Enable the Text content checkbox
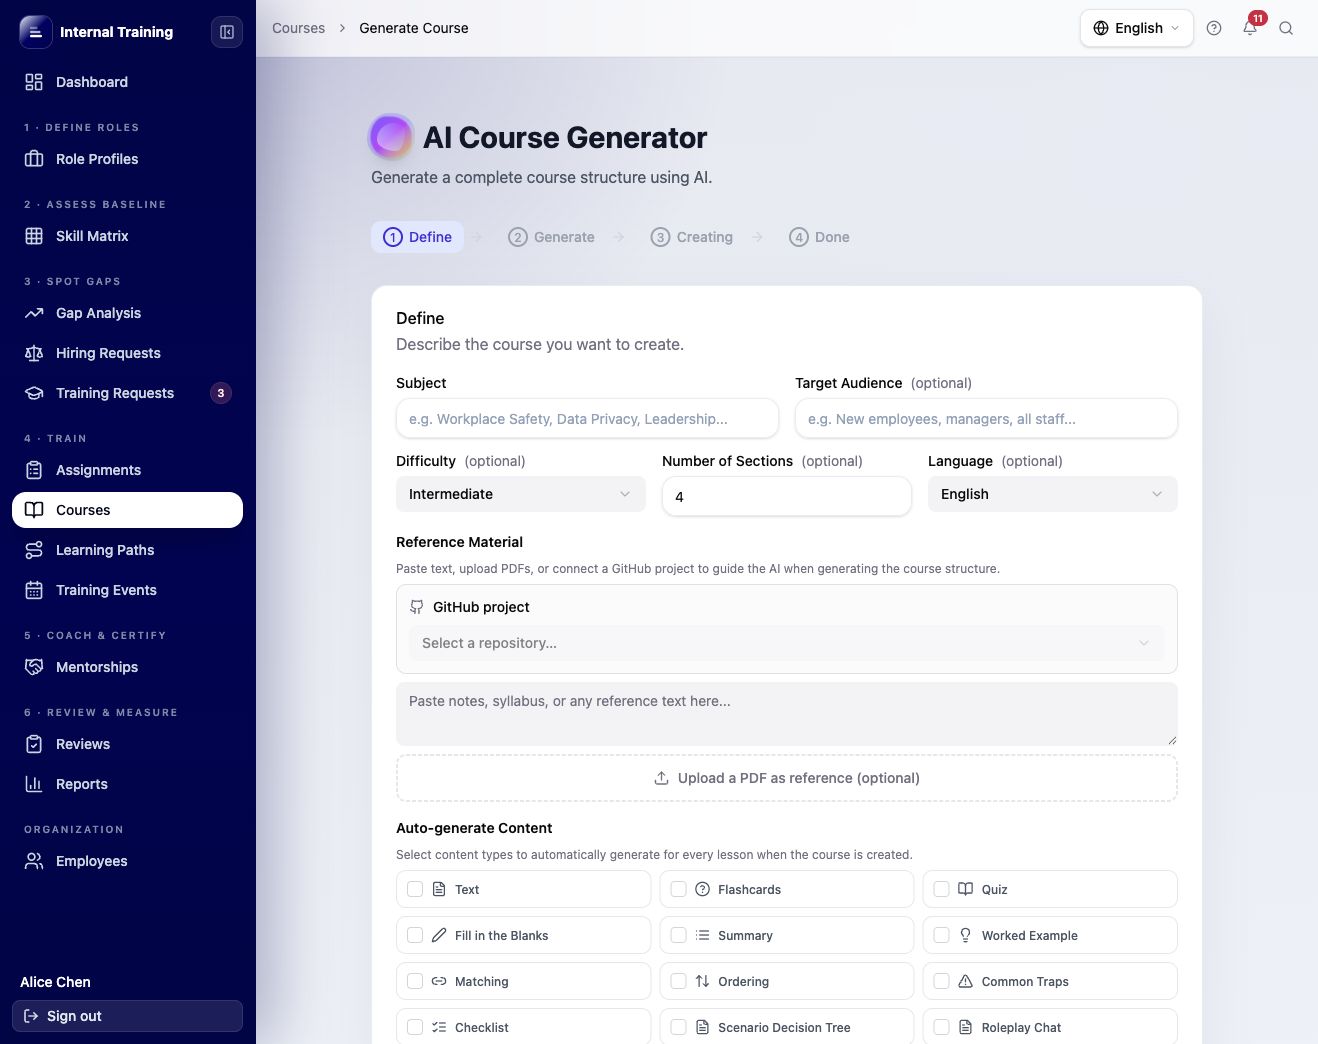The image size is (1318, 1044). tap(415, 889)
